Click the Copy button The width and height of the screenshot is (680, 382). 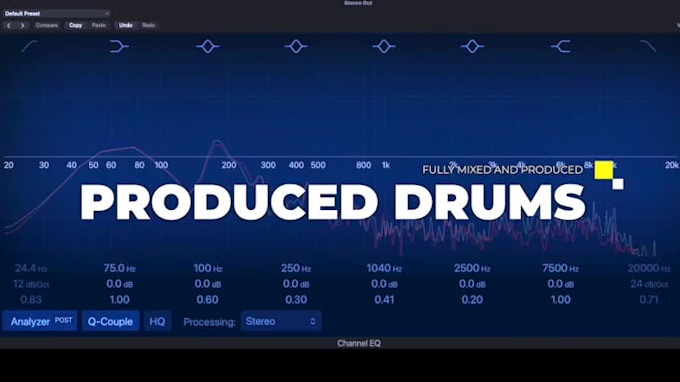(75, 26)
